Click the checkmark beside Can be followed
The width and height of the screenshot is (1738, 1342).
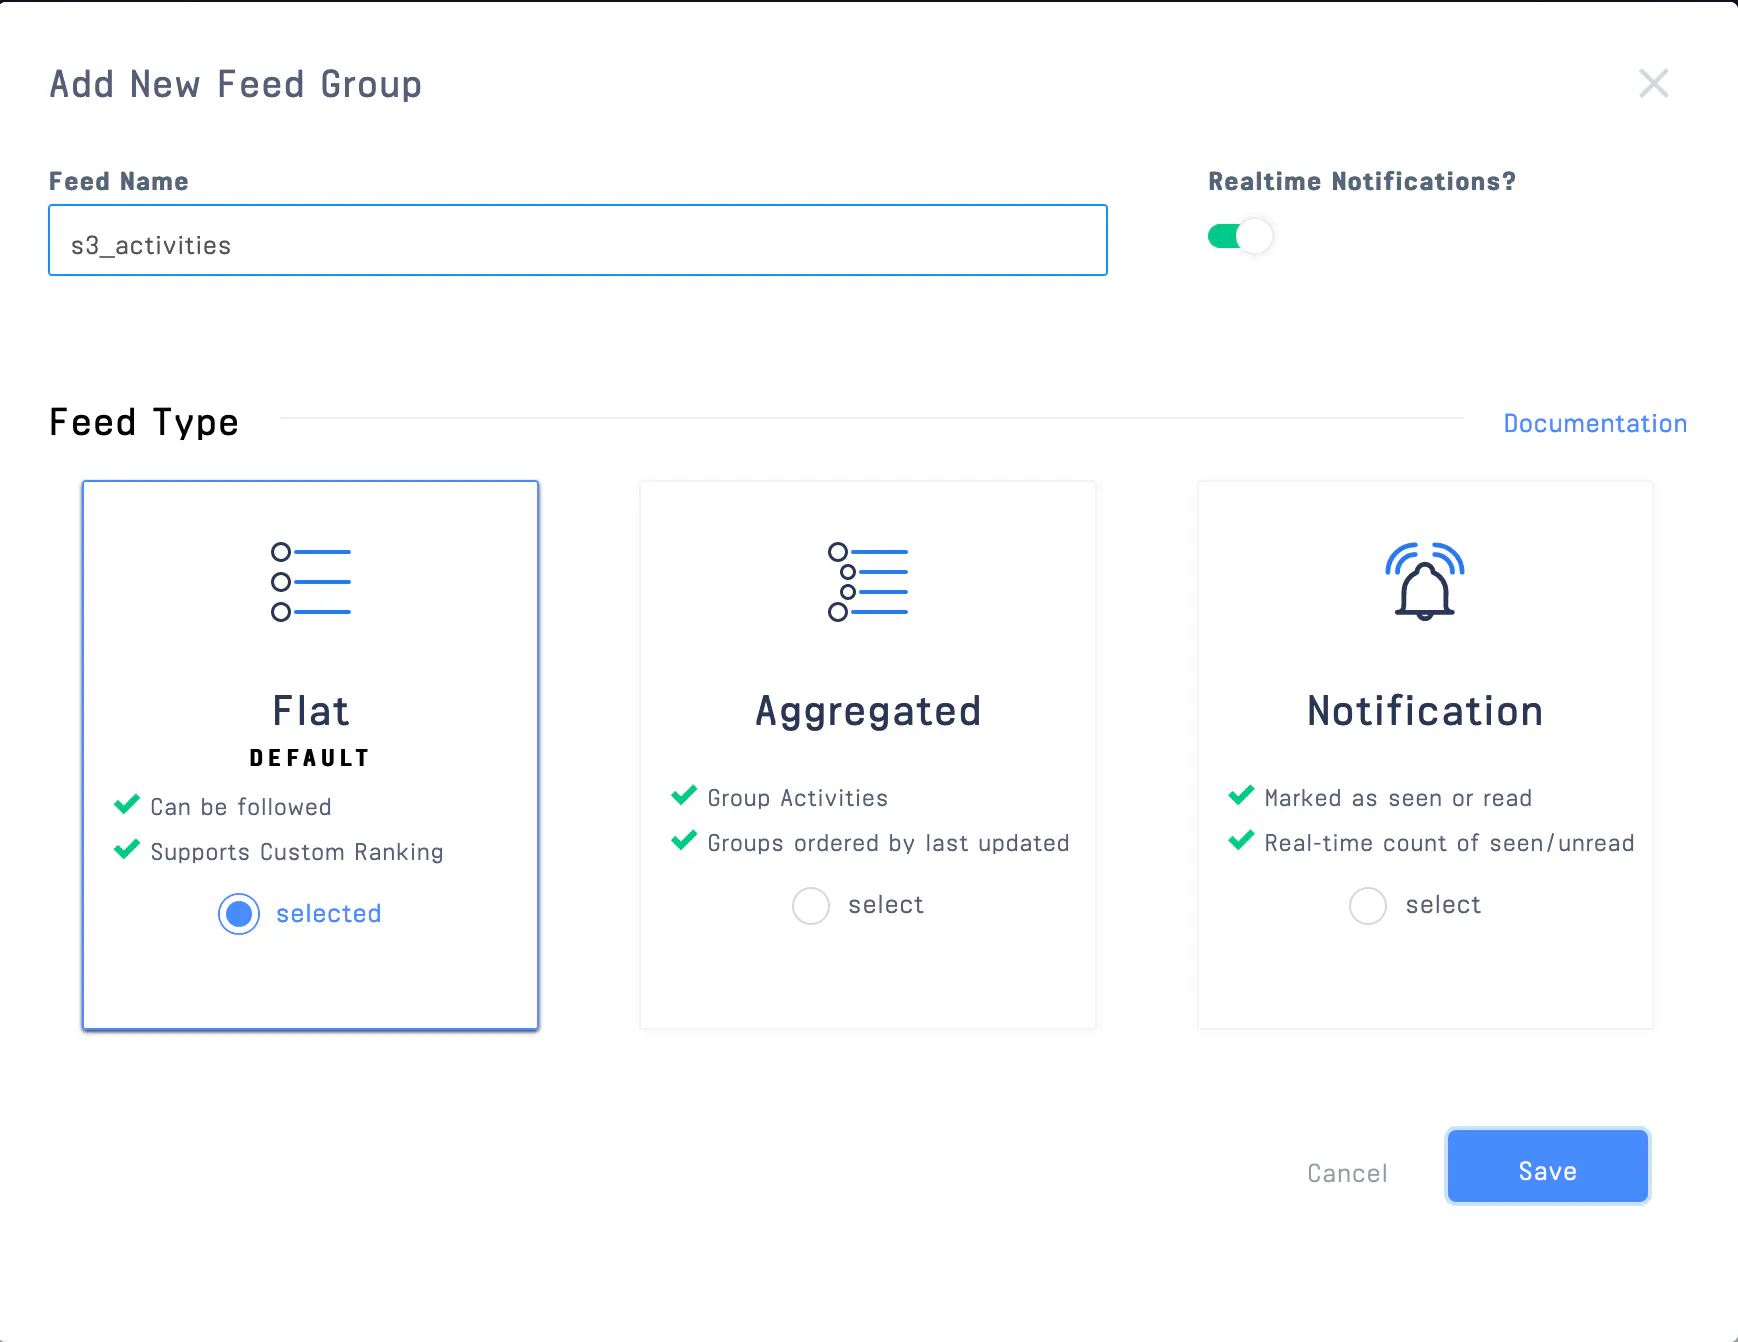coord(127,805)
